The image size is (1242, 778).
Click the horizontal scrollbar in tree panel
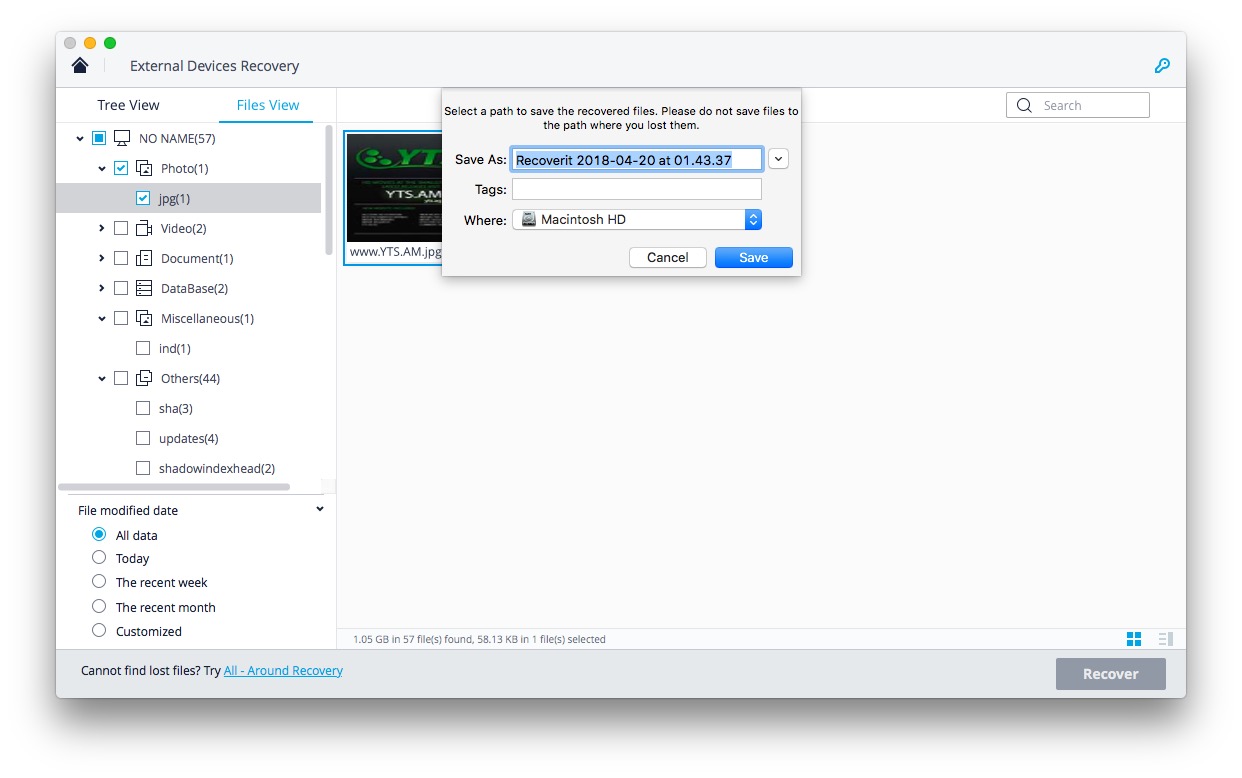pyautogui.click(x=174, y=487)
